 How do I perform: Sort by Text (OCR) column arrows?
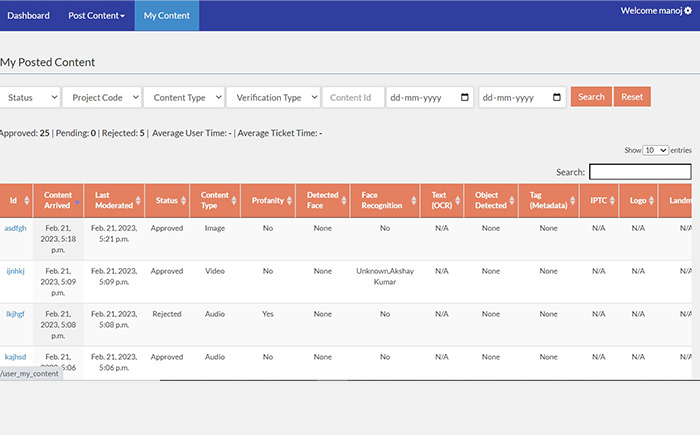pyautogui.click(x=458, y=201)
